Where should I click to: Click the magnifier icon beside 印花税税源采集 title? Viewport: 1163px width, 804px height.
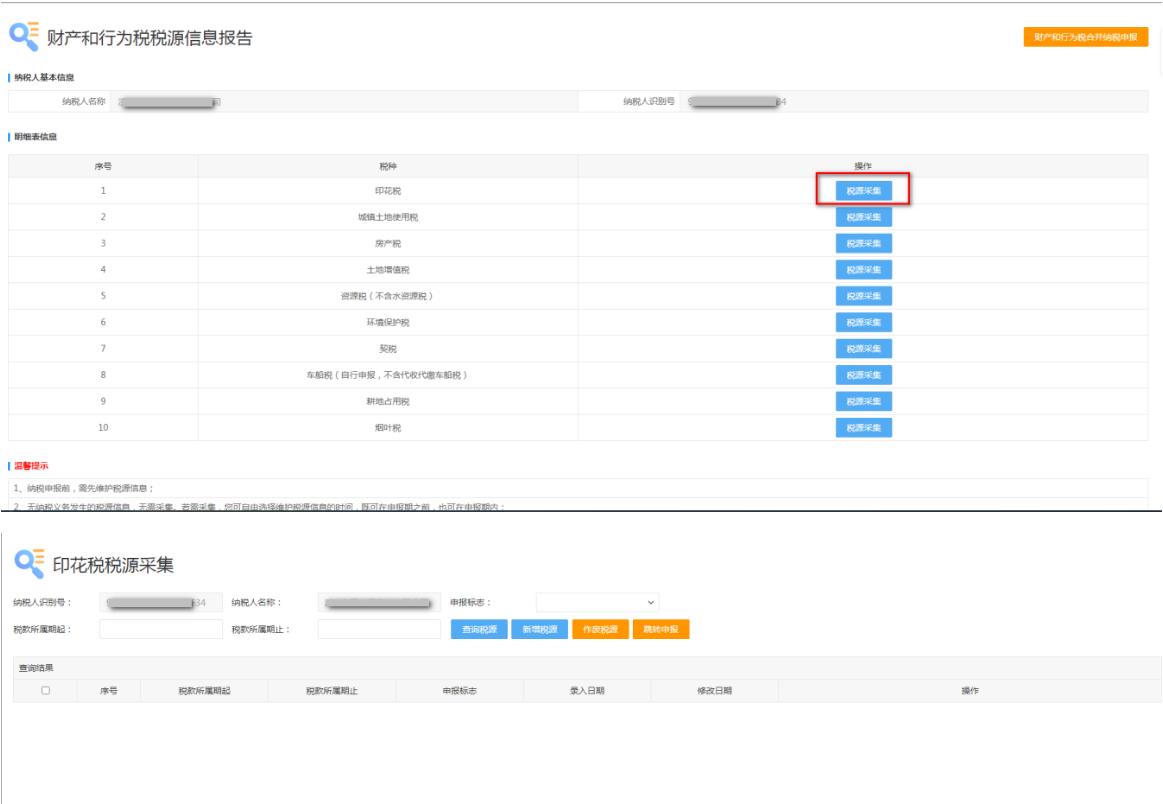point(29,563)
